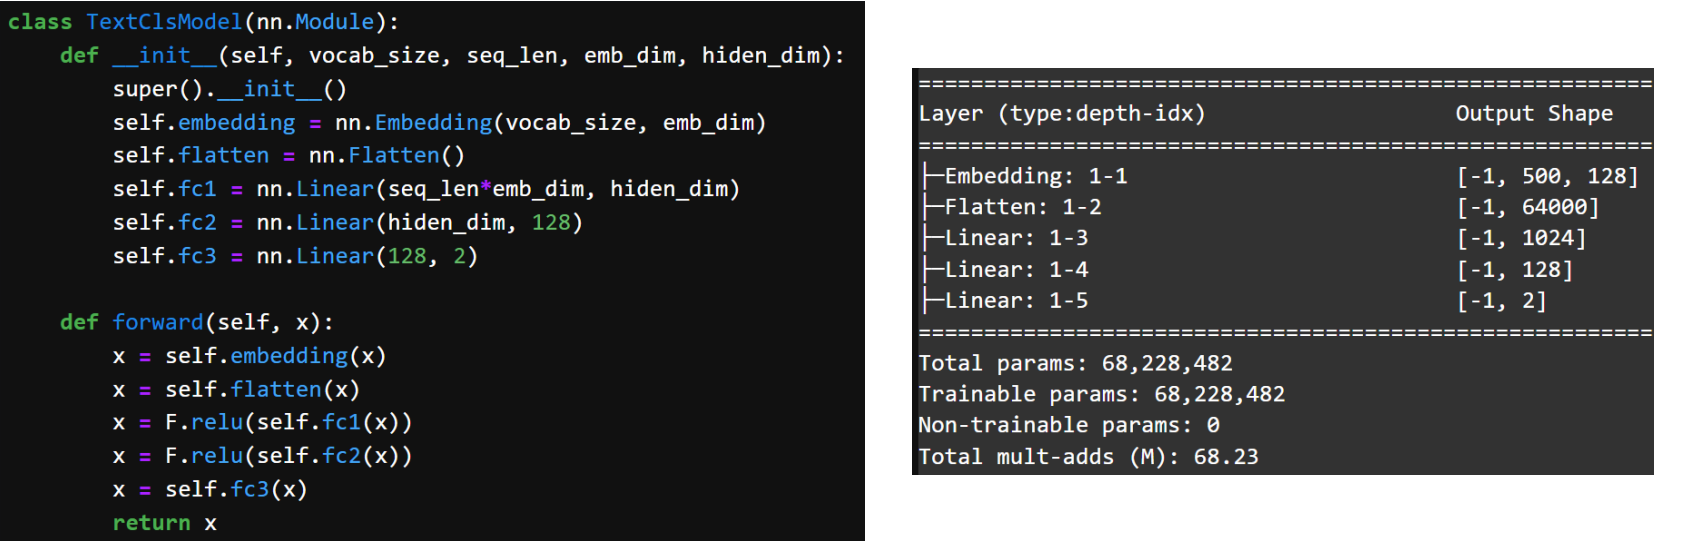
Task: Click nn.Flatten() in the code
Action: pos(386,156)
